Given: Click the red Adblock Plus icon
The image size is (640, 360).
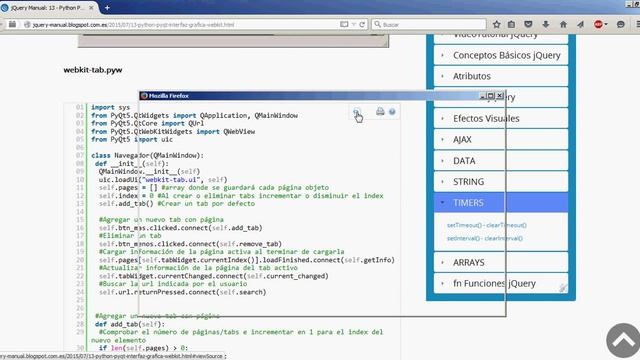Looking at the screenshot, I should coord(598,24).
